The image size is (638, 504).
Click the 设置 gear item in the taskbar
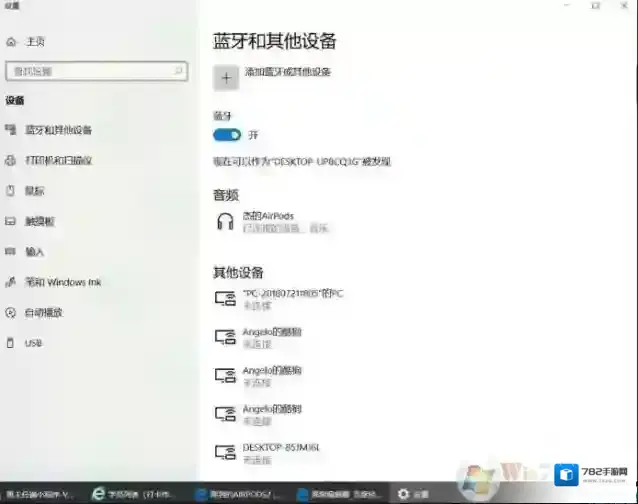(413, 494)
